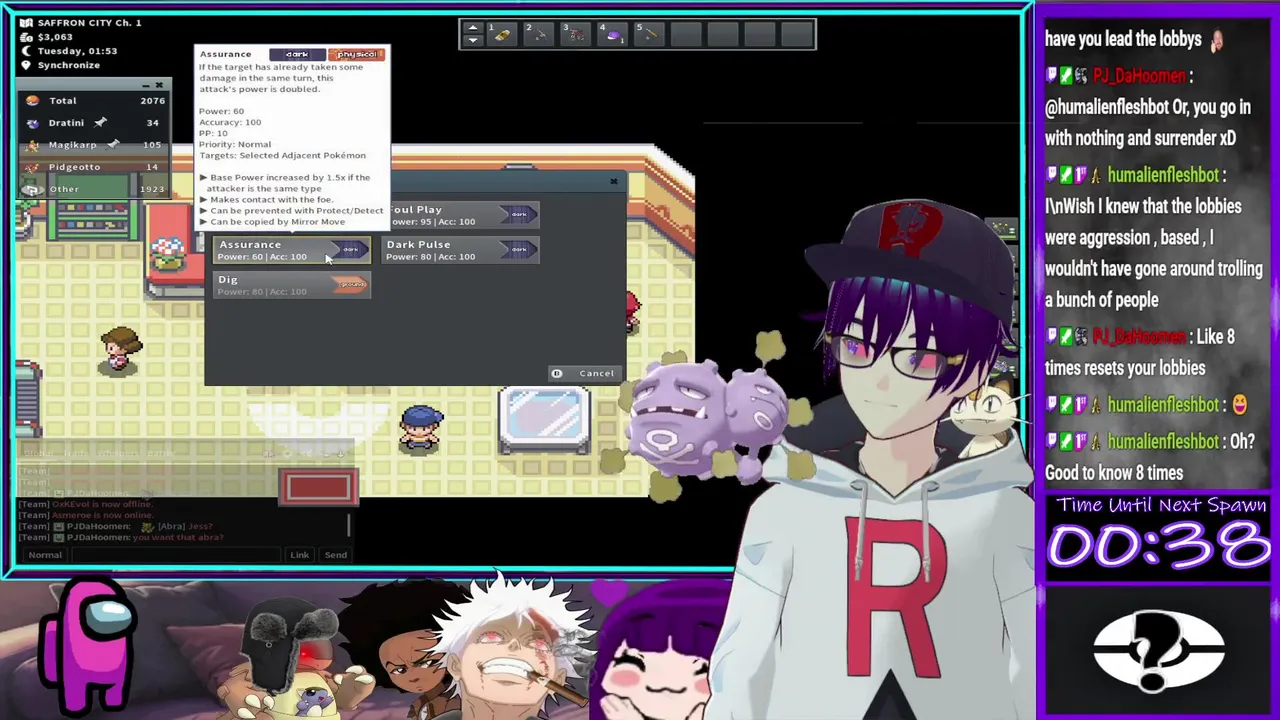Viewport: 1280px width, 720px height.
Task: Click the money coins icon beside $3,063
Action: point(26,37)
